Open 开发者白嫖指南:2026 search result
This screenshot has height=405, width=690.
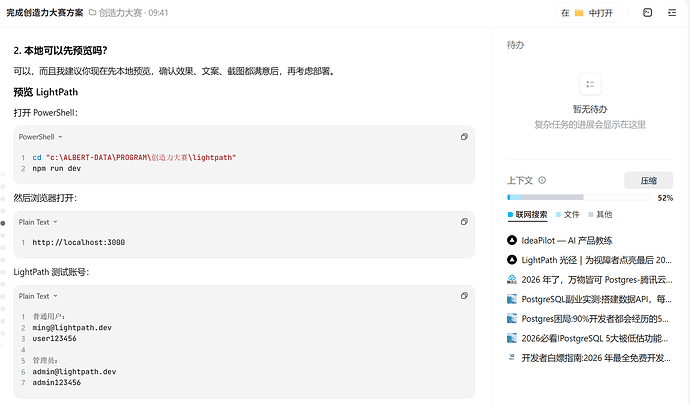tap(590, 358)
